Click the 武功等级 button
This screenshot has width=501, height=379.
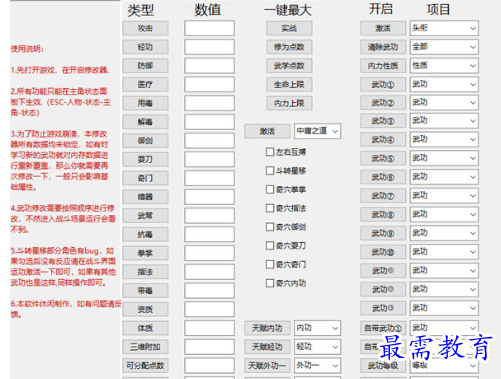click(x=383, y=366)
